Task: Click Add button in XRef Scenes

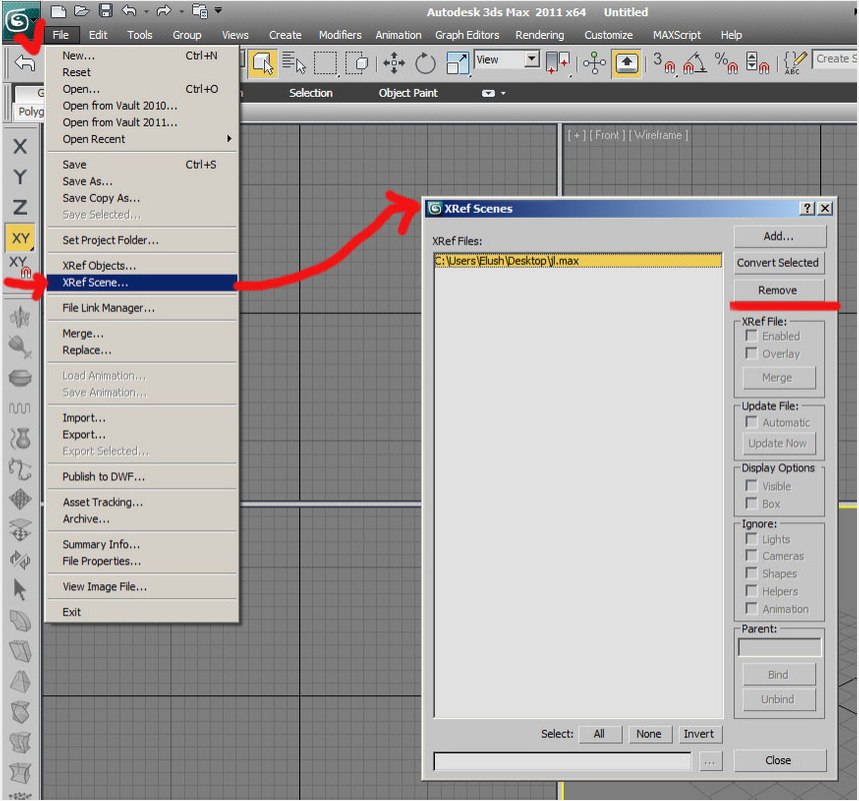Action: click(x=778, y=236)
